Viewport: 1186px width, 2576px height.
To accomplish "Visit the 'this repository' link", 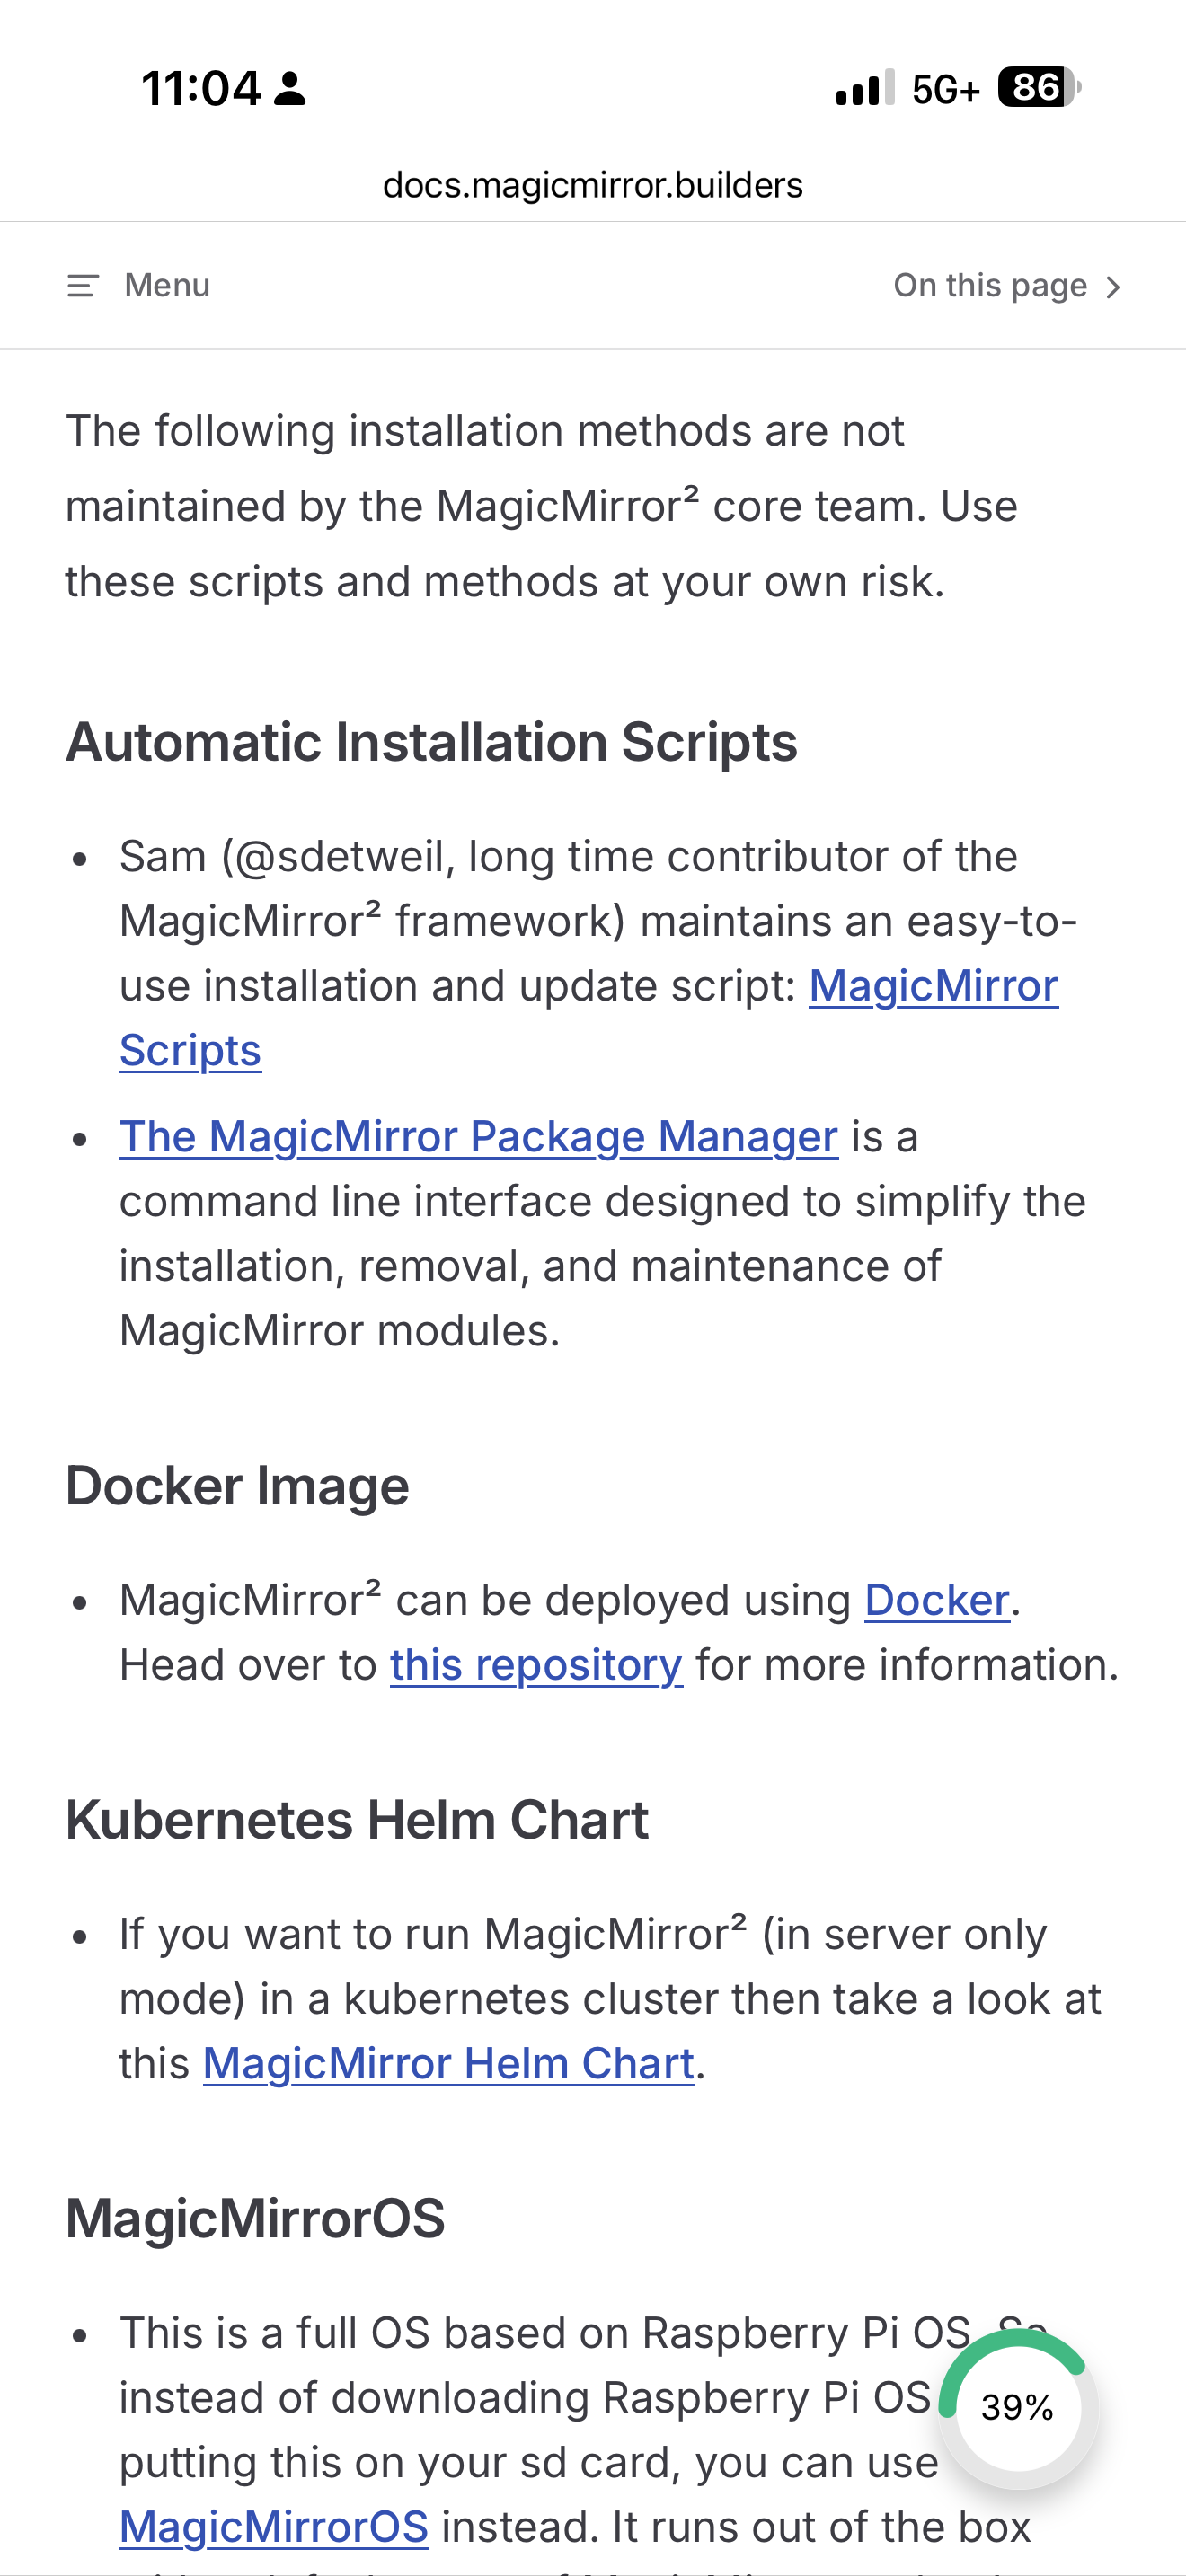I will coord(536,1665).
